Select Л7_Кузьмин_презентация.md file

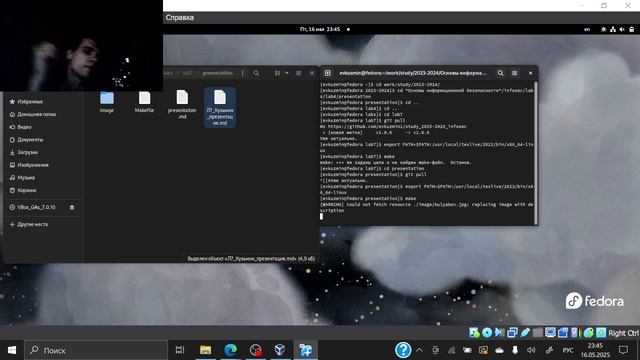(220, 107)
